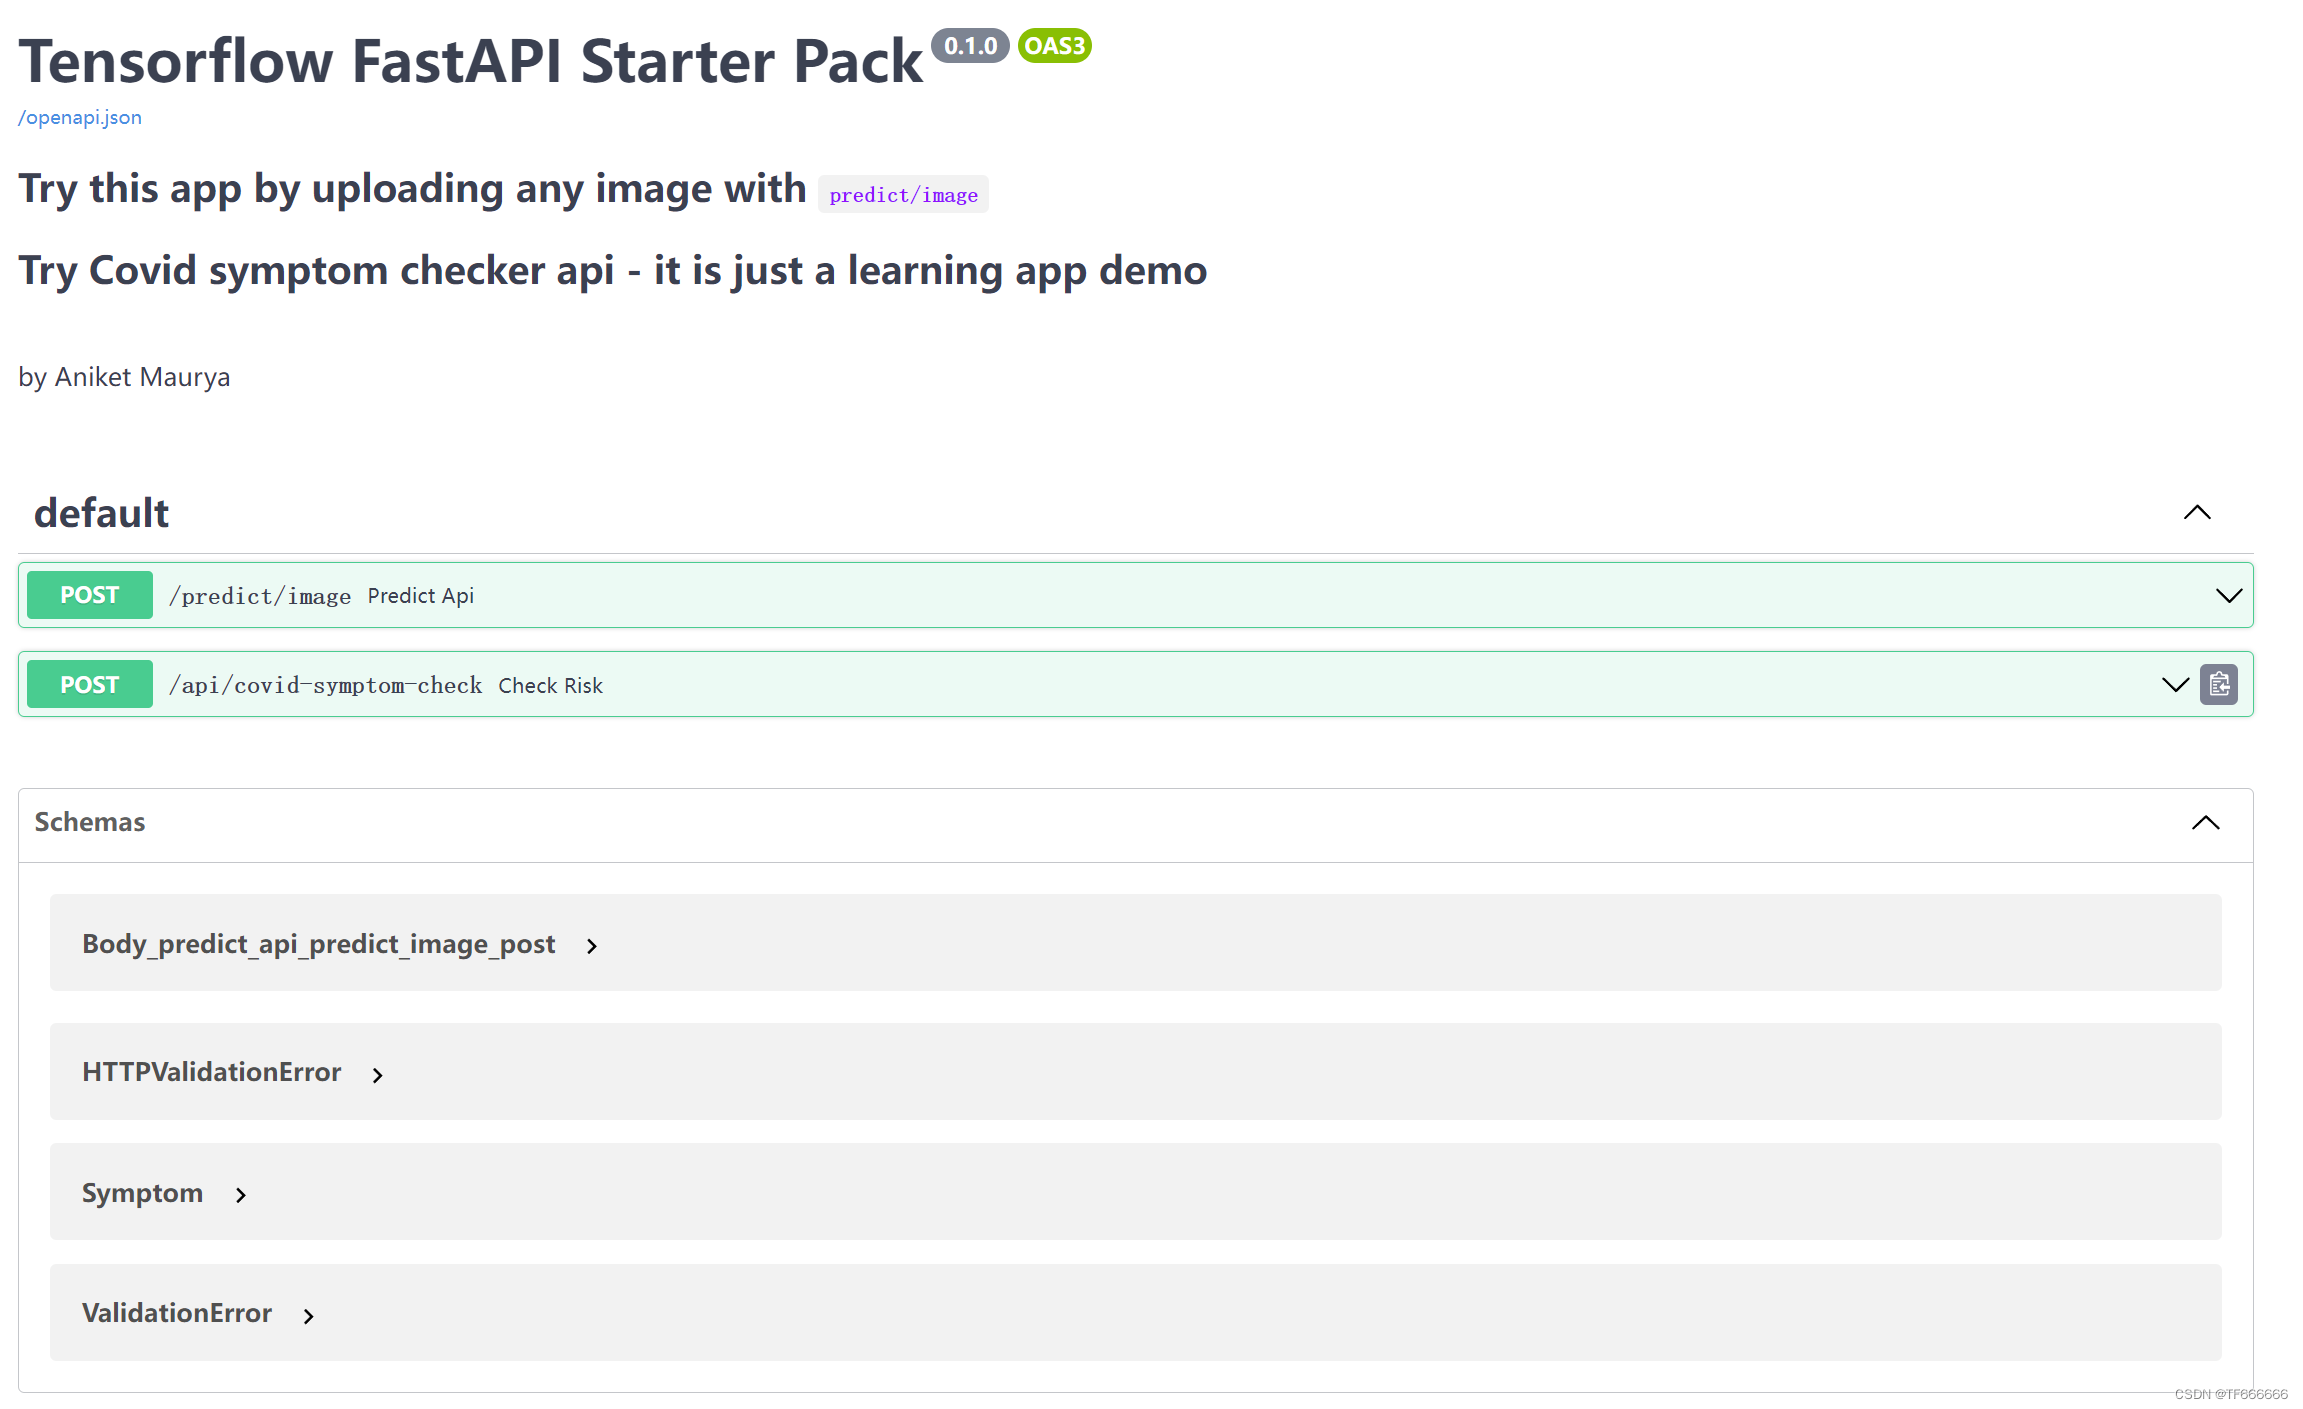
Task: Click the ValidationError schema title
Action: point(176,1313)
